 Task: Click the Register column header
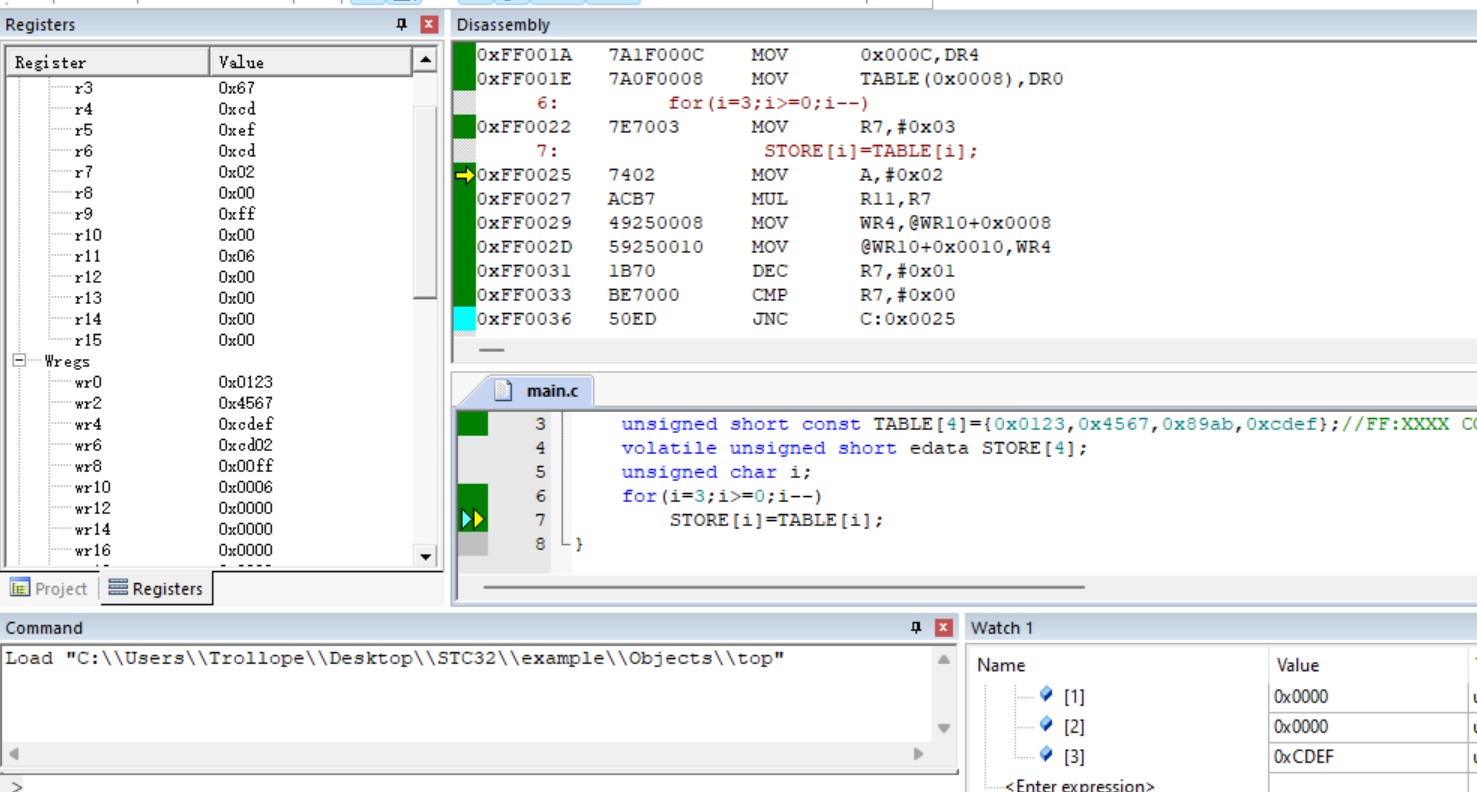(108, 62)
